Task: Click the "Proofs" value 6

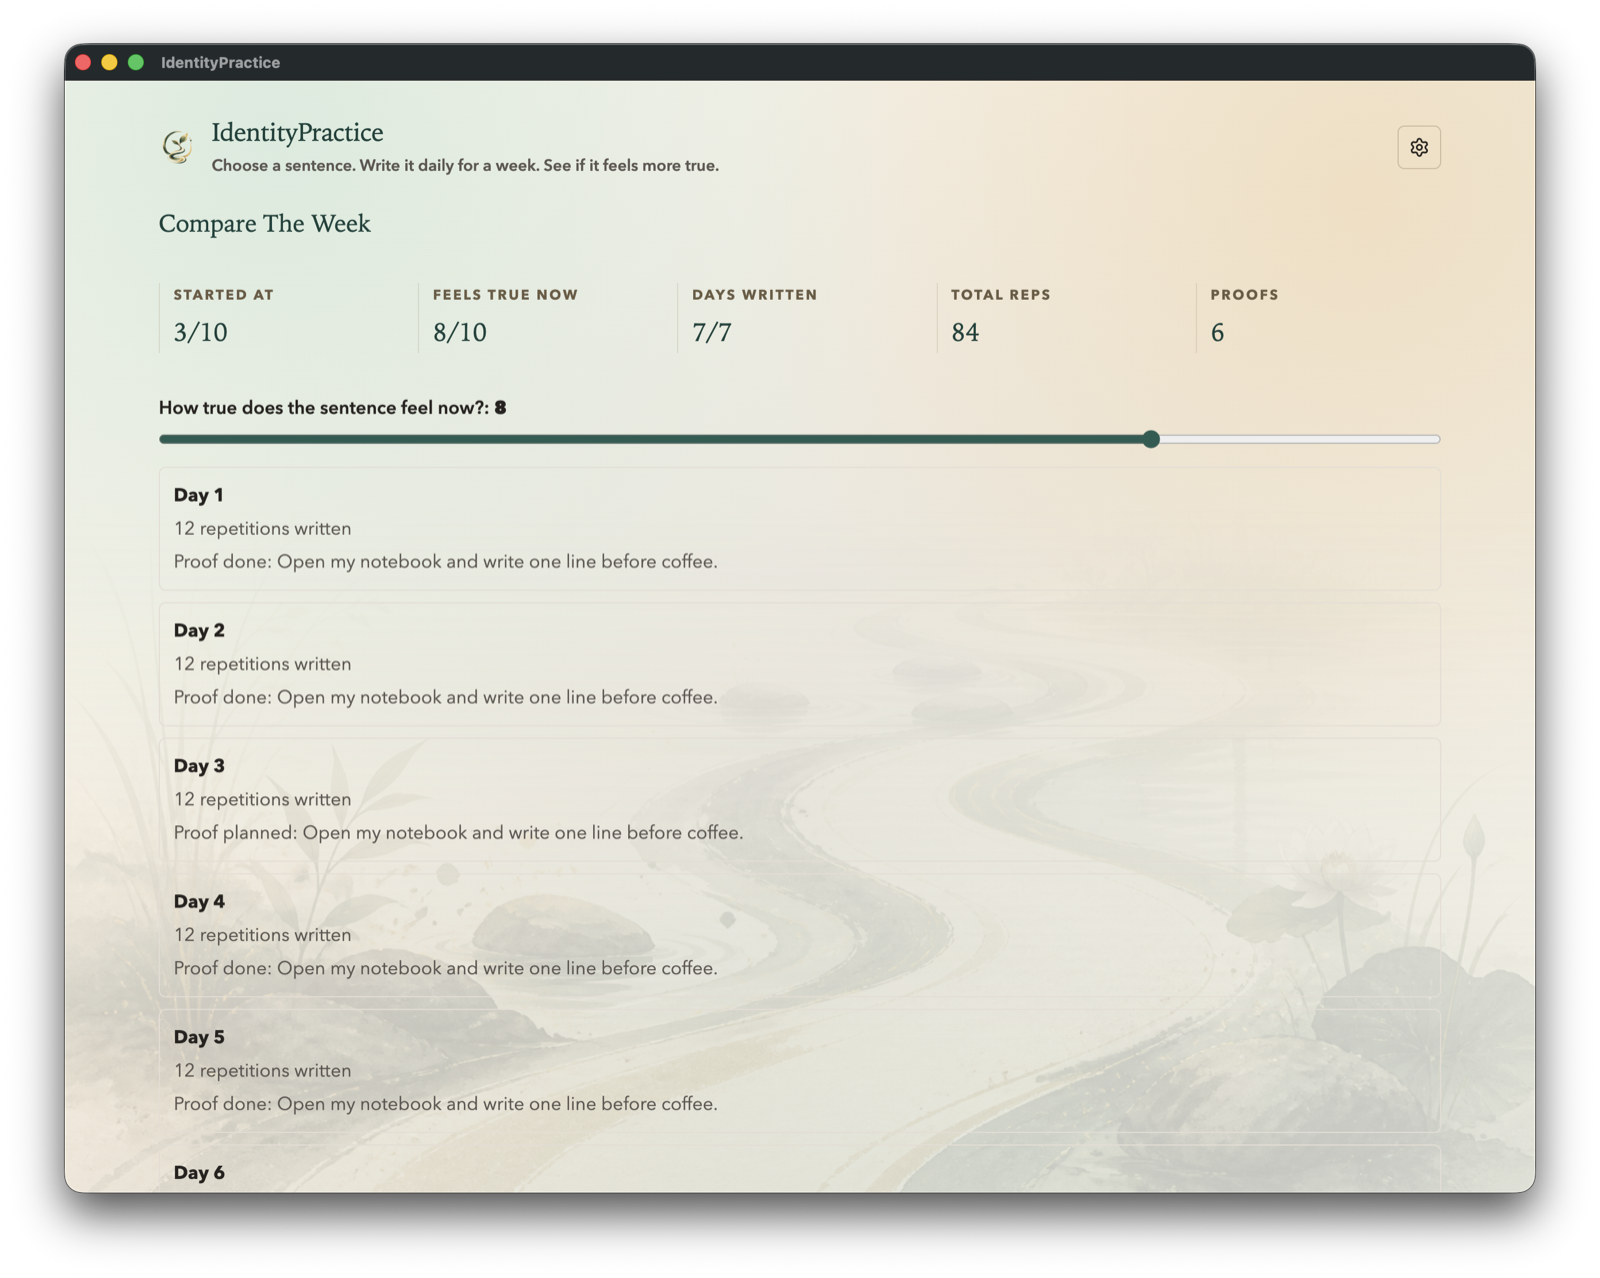Action: click(1217, 332)
